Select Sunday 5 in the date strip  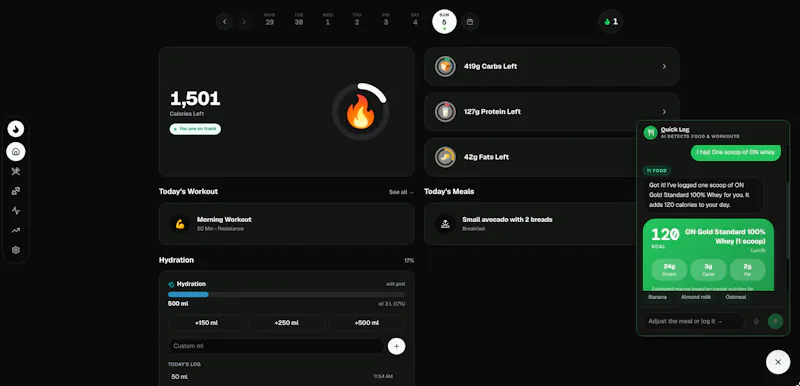(x=444, y=22)
